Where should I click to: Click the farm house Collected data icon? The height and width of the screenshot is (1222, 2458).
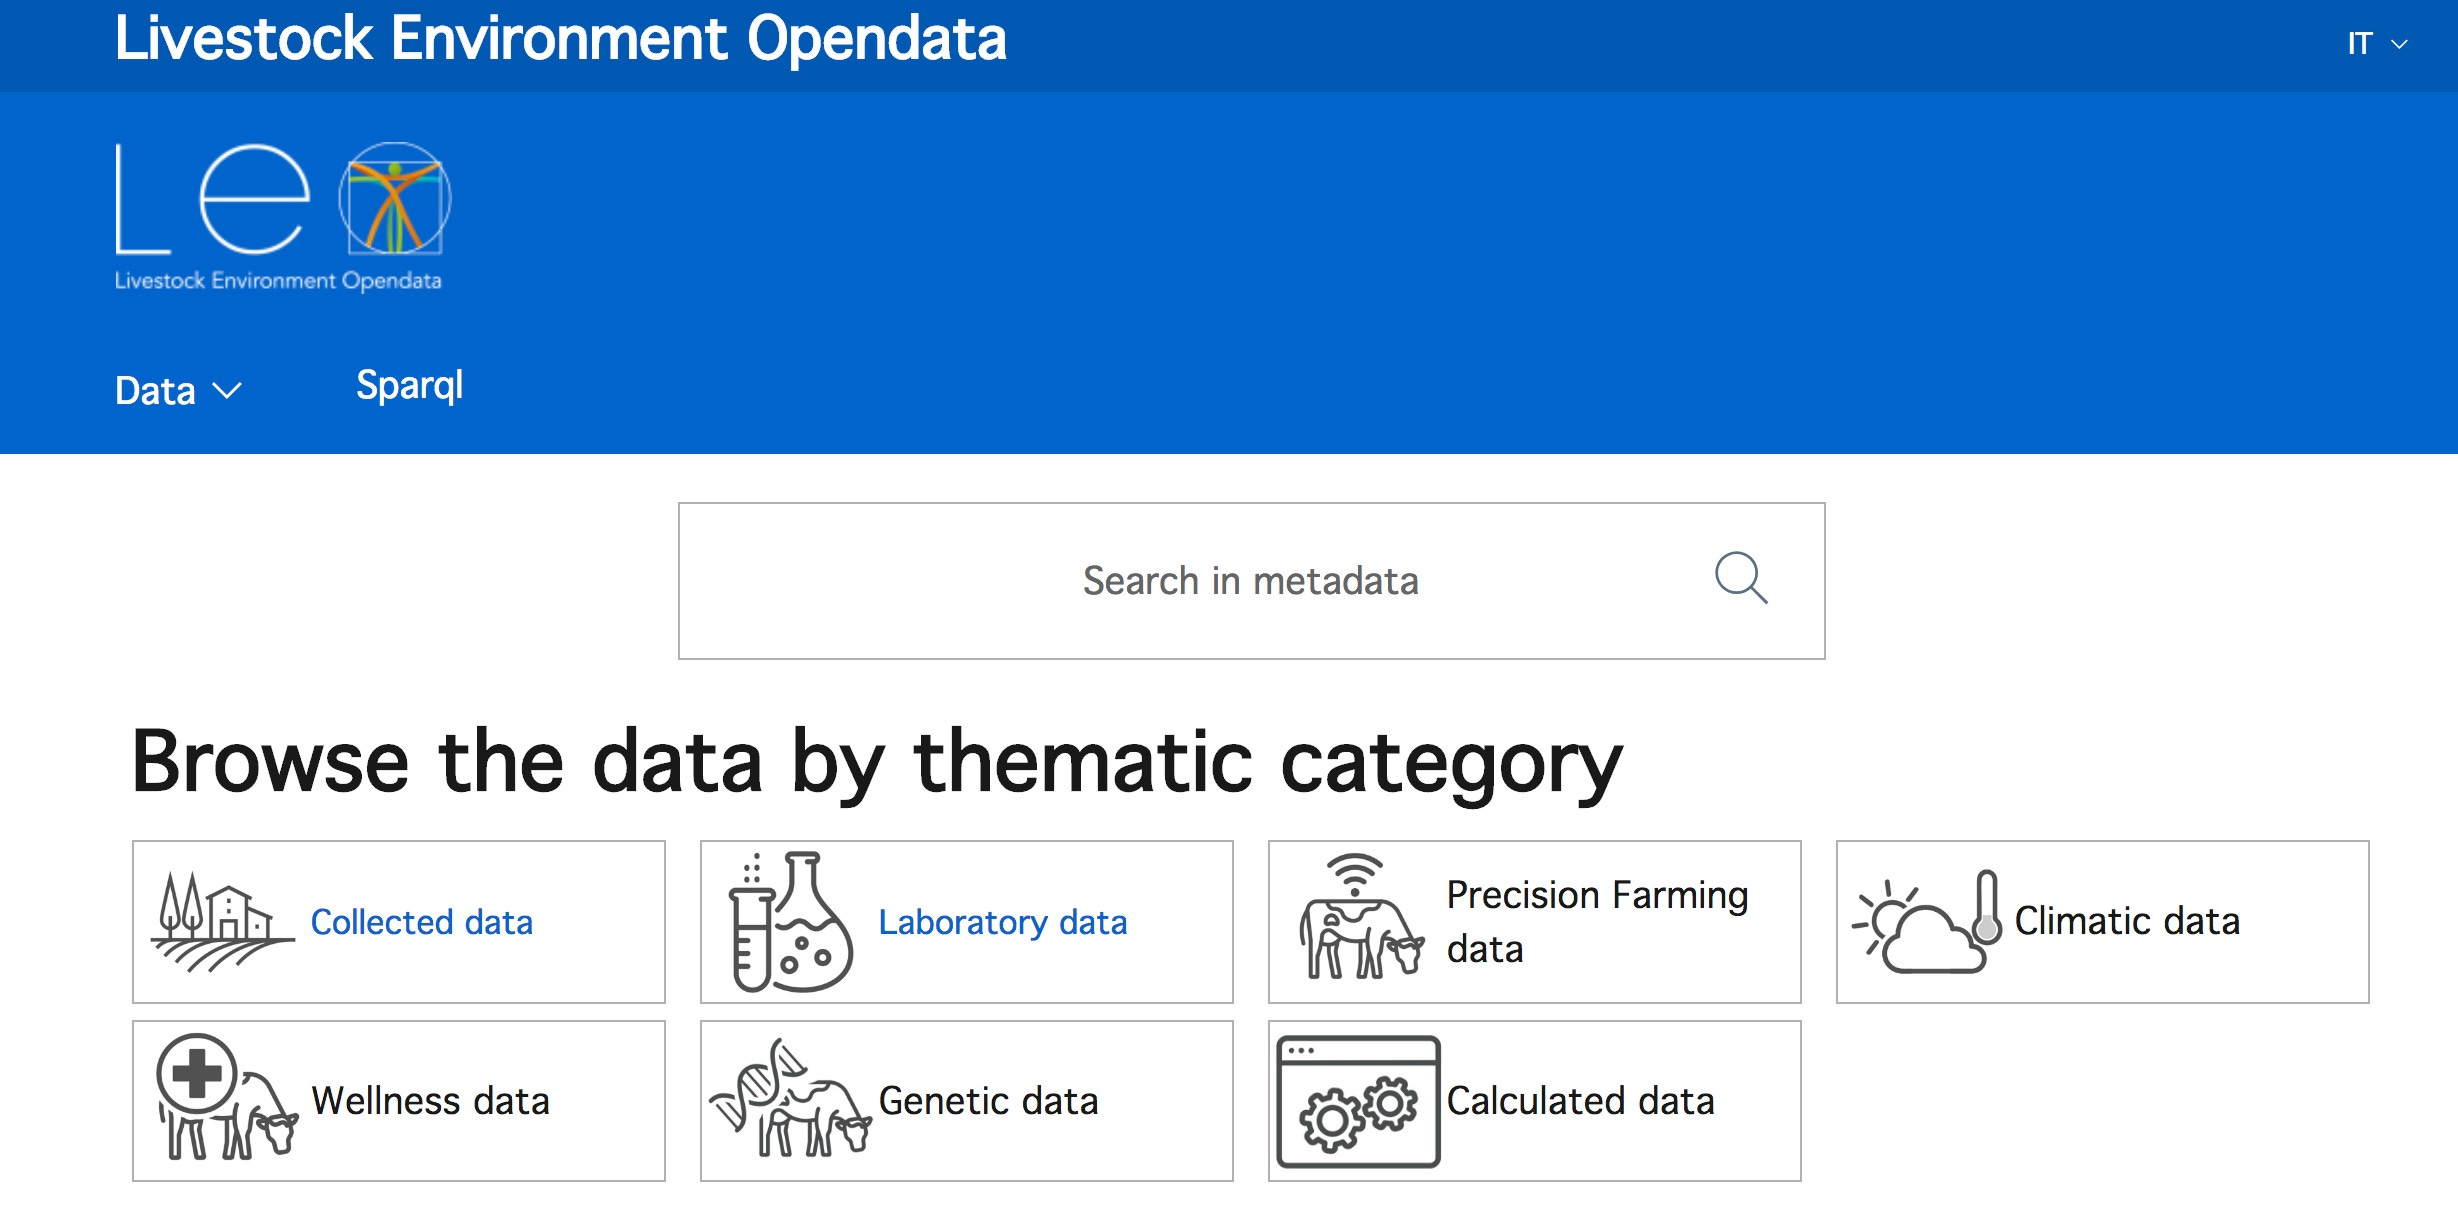222,922
